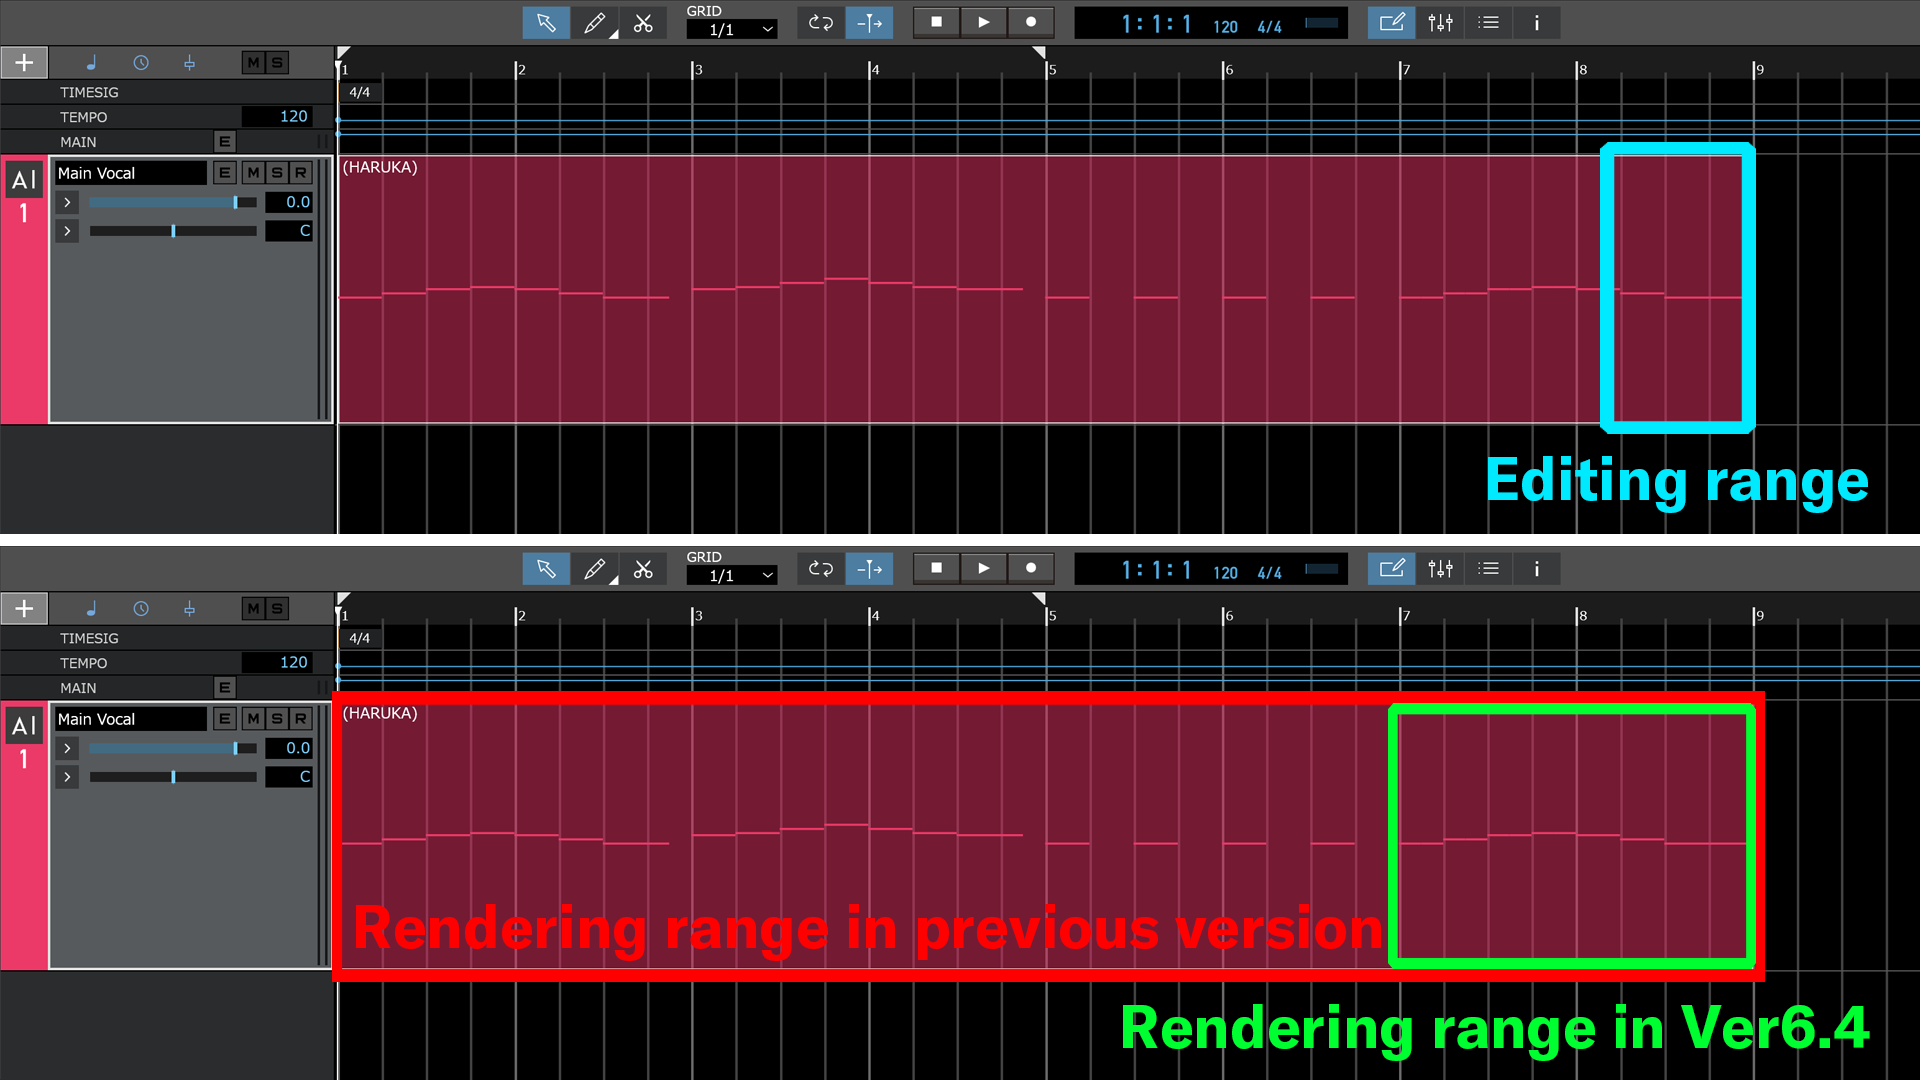Open the info panel
The height and width of the screenshot is (1080, 1920).
point(1537,22)
